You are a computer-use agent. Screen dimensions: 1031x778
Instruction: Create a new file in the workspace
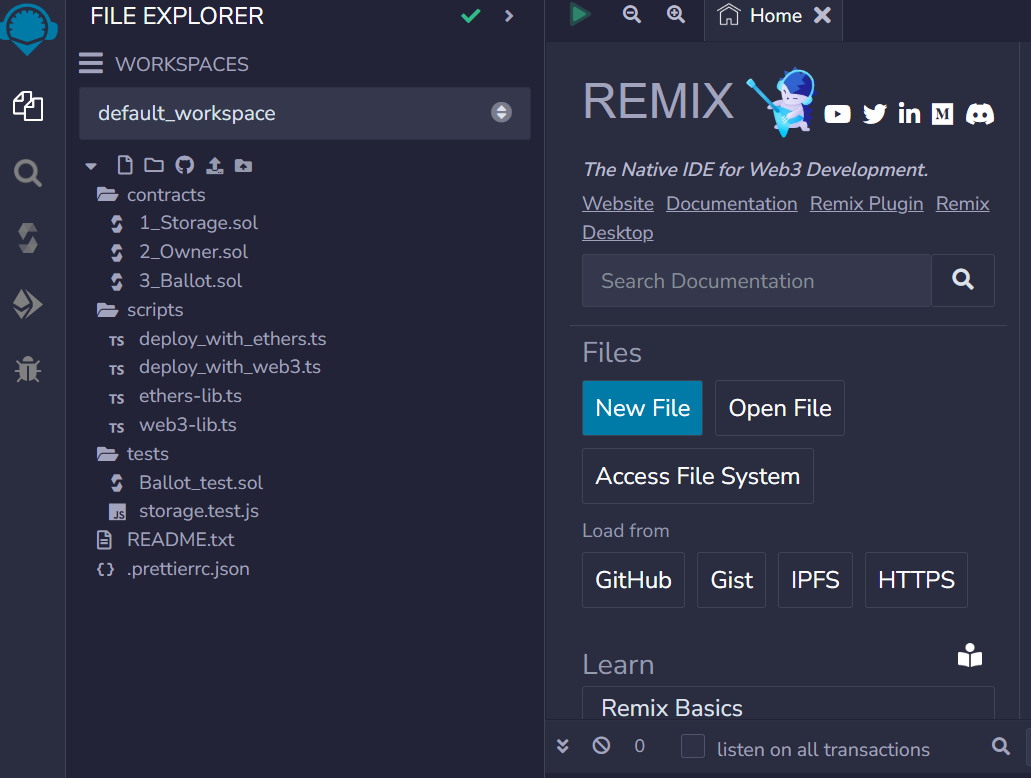point(124,165)
